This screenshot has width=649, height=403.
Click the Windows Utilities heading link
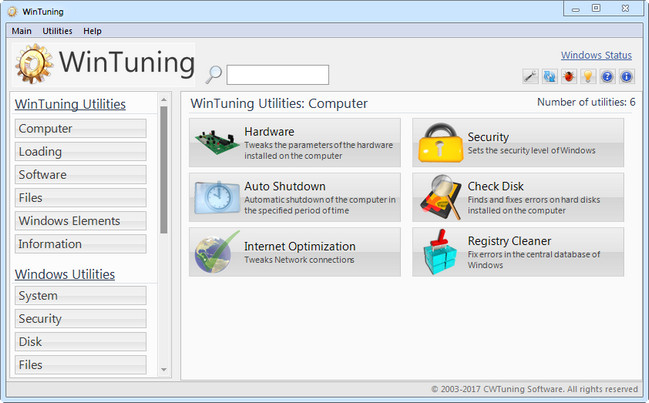(65, 274)
